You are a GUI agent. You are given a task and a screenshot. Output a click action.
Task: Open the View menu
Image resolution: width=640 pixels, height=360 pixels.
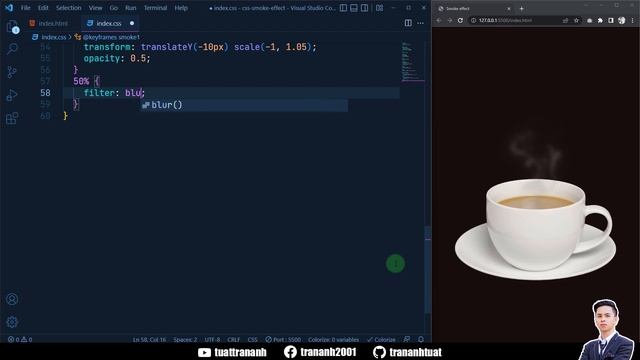click(x=96, y=8)
